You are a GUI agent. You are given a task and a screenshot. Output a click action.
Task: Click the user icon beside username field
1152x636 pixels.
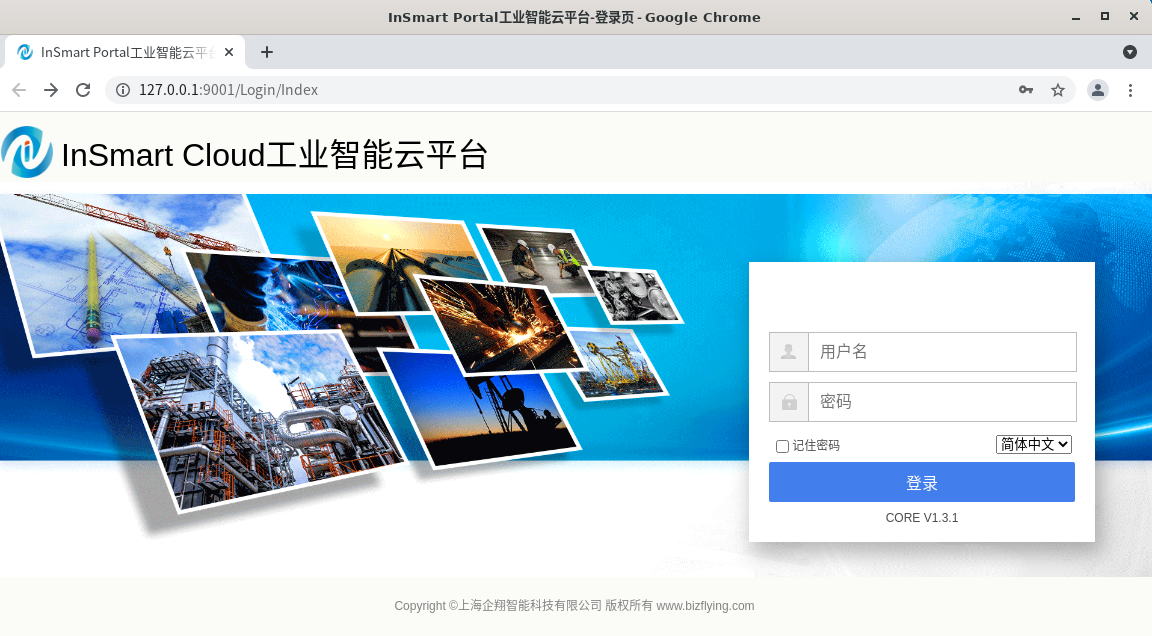coord(788,352)
